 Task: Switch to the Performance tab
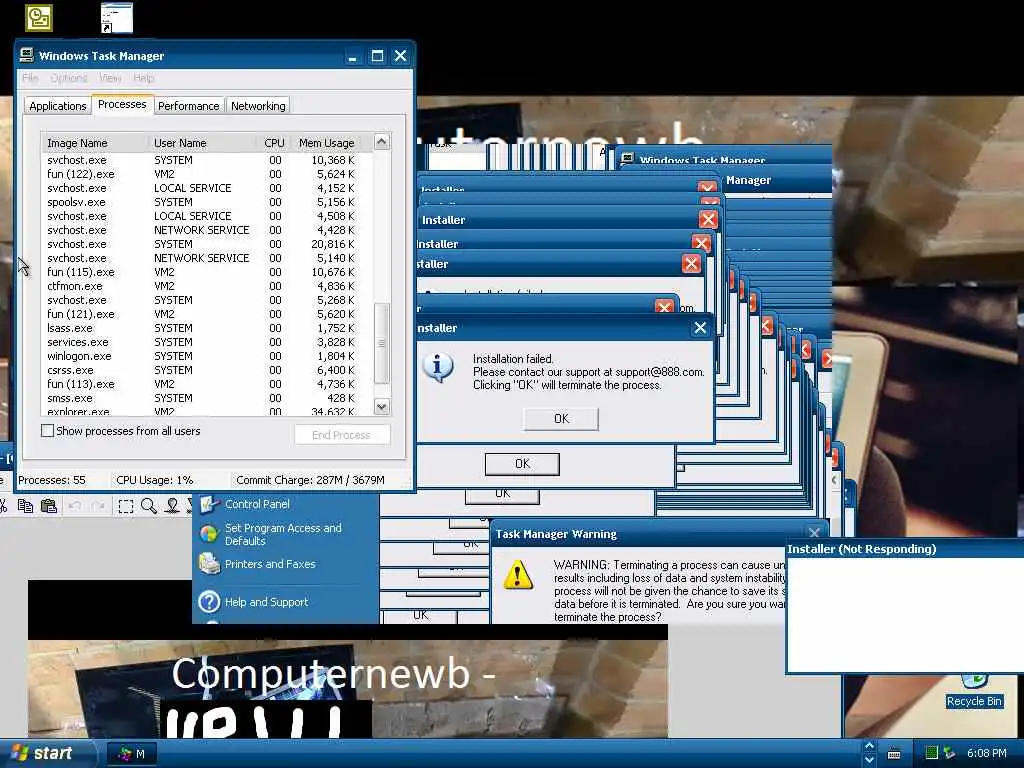coord(189,106)
